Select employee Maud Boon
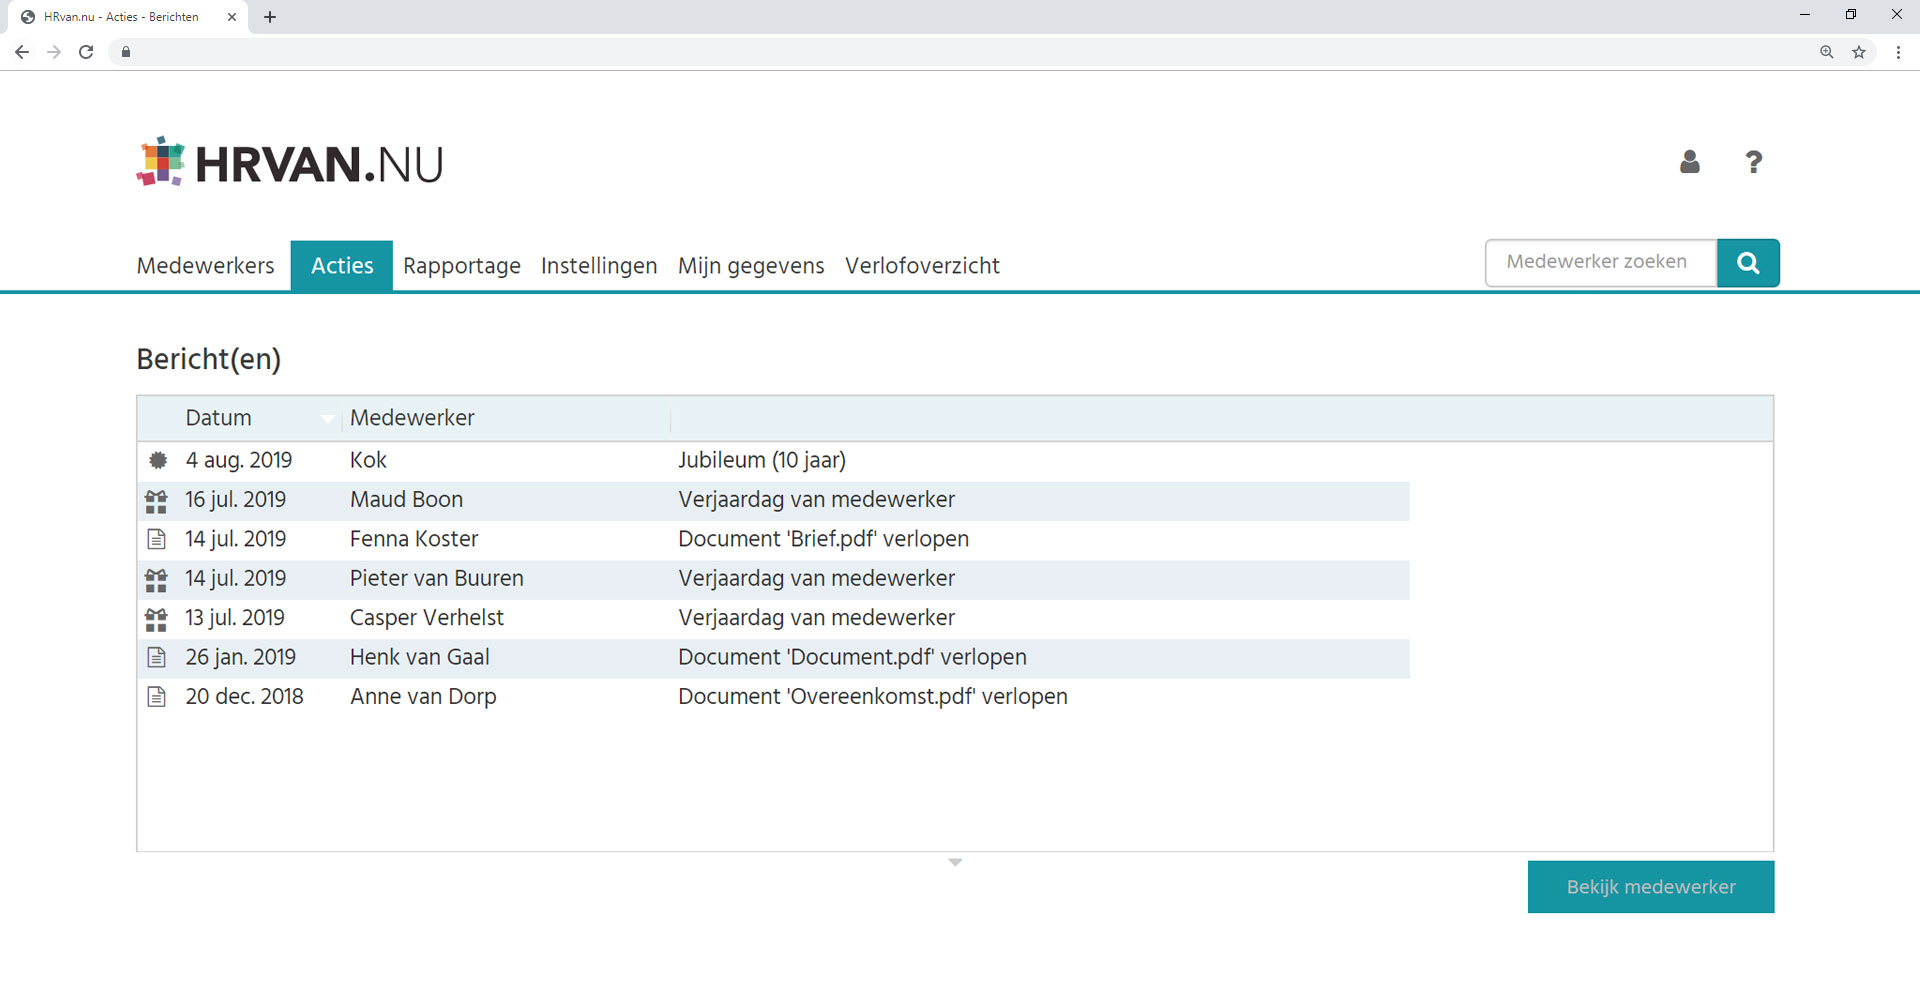Viewport: 1920px width, 995px height. tap(406, 500)
